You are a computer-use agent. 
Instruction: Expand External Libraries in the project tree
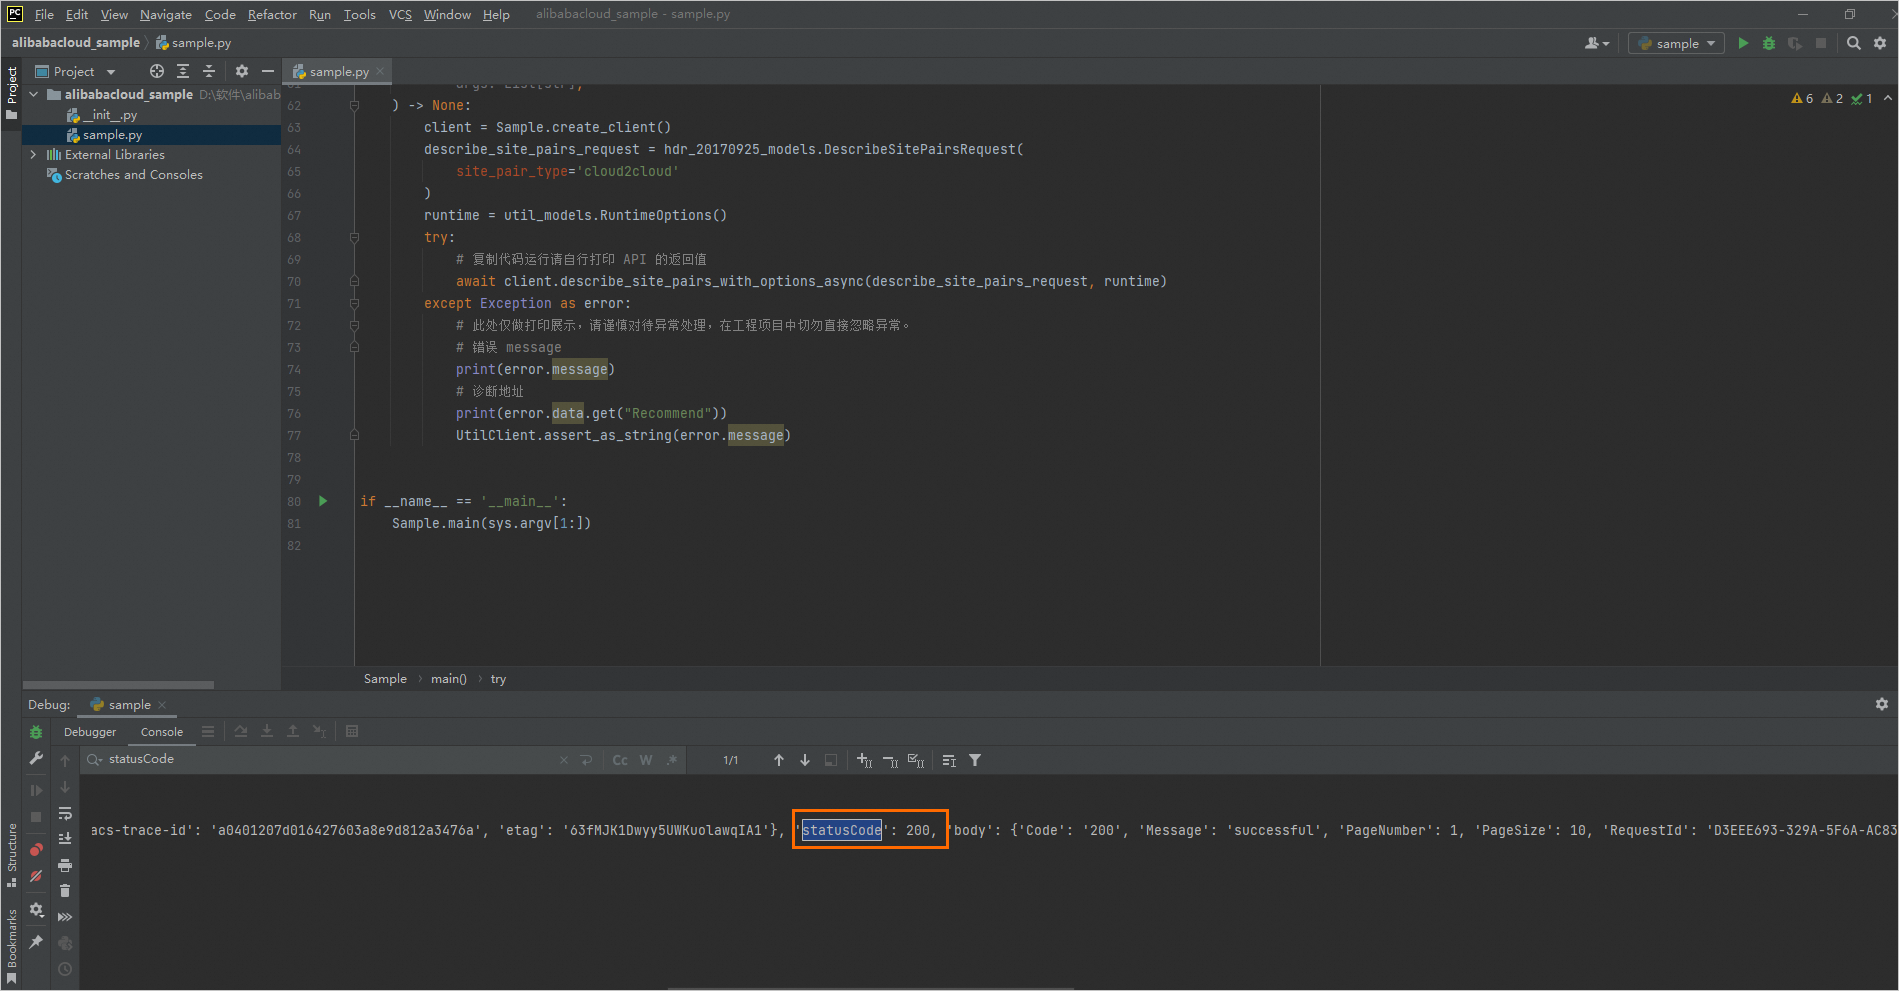click(x=33, y=155)
